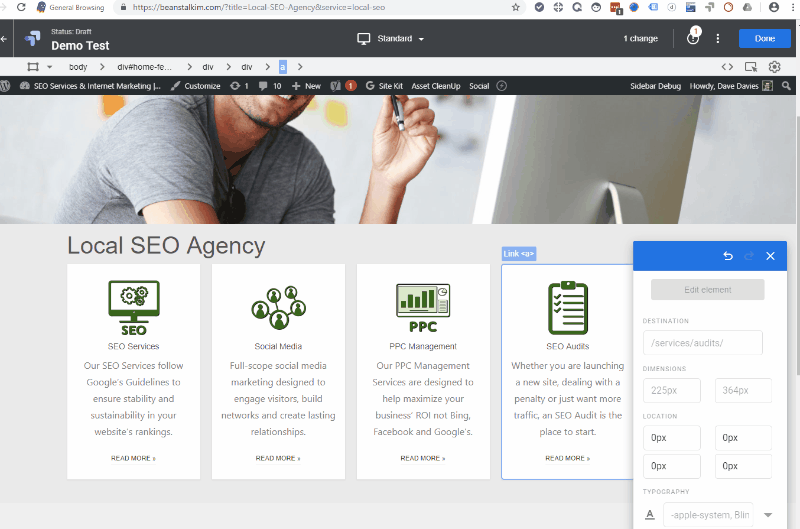Viewport: 800px width, 529px height.
Task: Click the element selector frame icon
Action: pyautogui.click(x=33, y=67)
